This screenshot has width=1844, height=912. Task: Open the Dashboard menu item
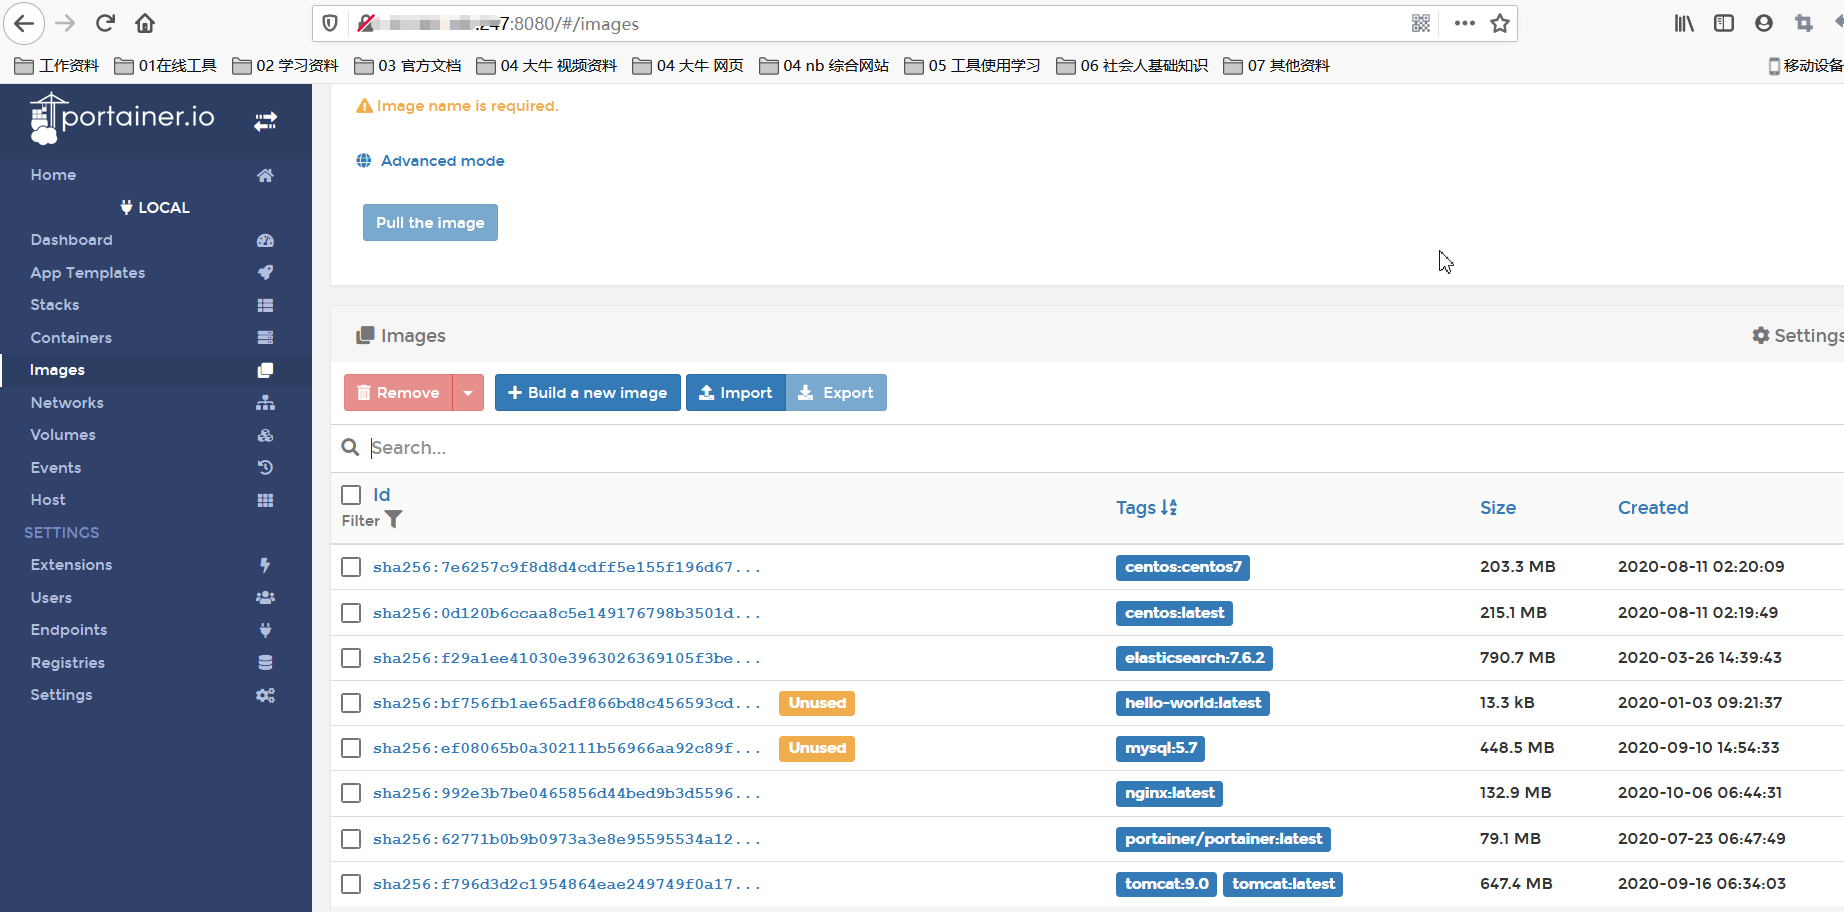pos(72,240)
